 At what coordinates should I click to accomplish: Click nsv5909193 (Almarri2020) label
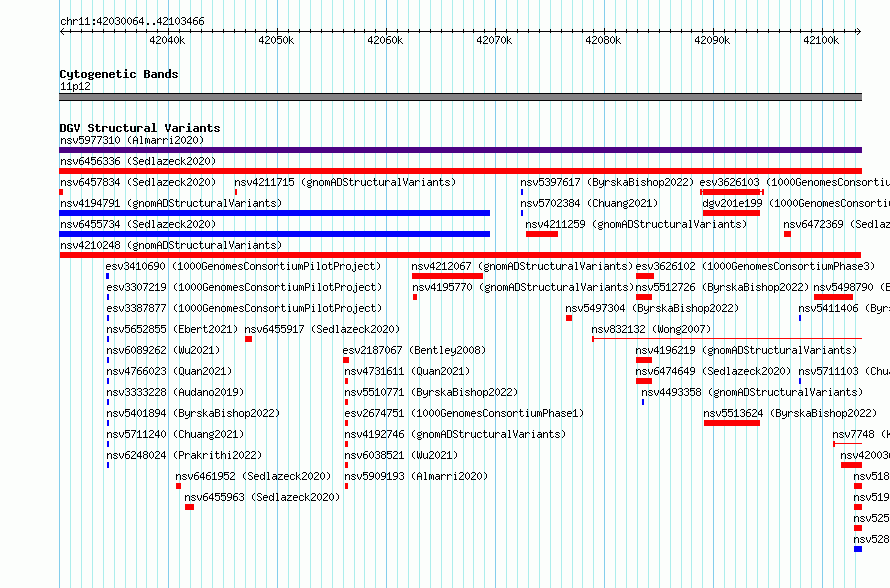[x=416, y=476]
